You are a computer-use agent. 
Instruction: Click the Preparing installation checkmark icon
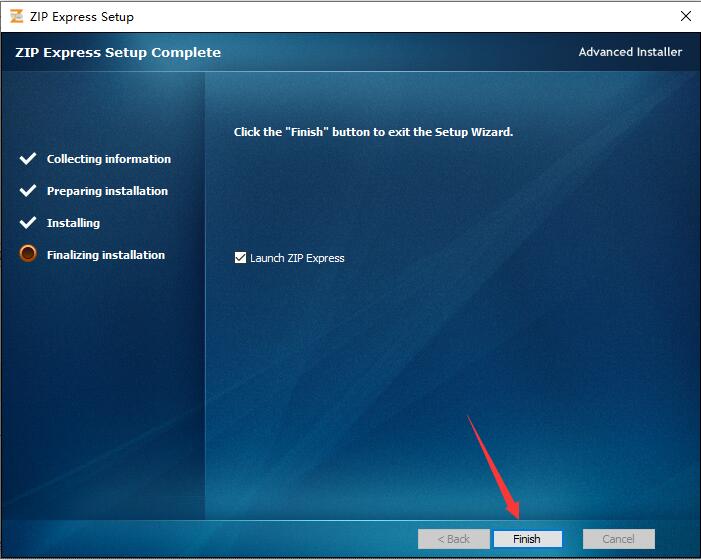28,191
